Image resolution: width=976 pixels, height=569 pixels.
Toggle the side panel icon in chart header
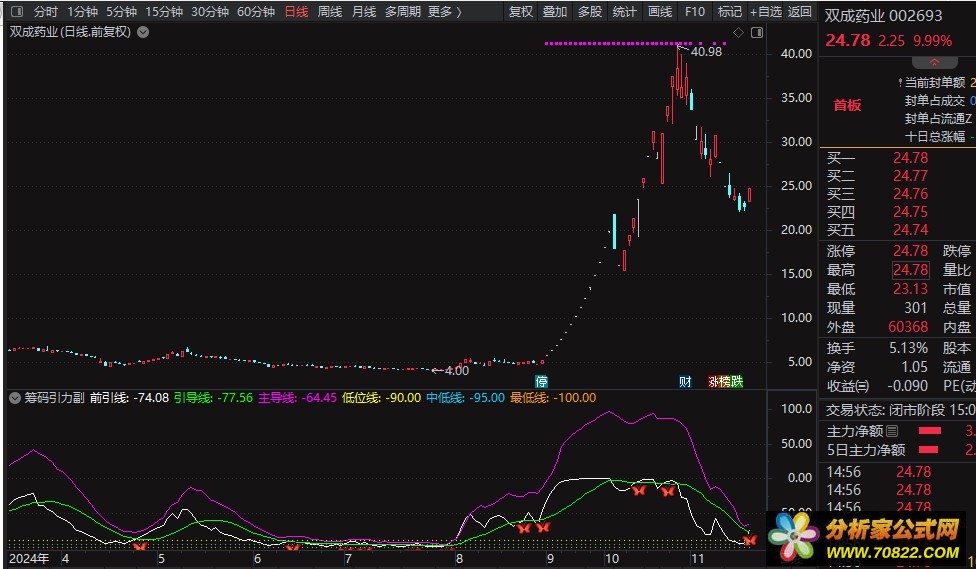pos(757,32)
